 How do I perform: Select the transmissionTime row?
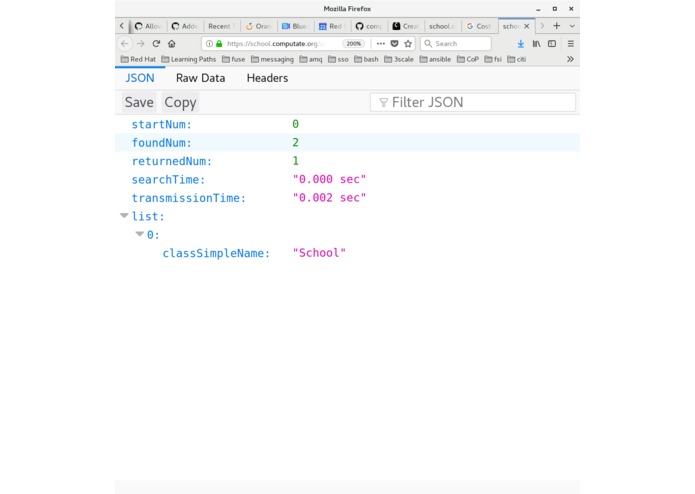point(348,198)
